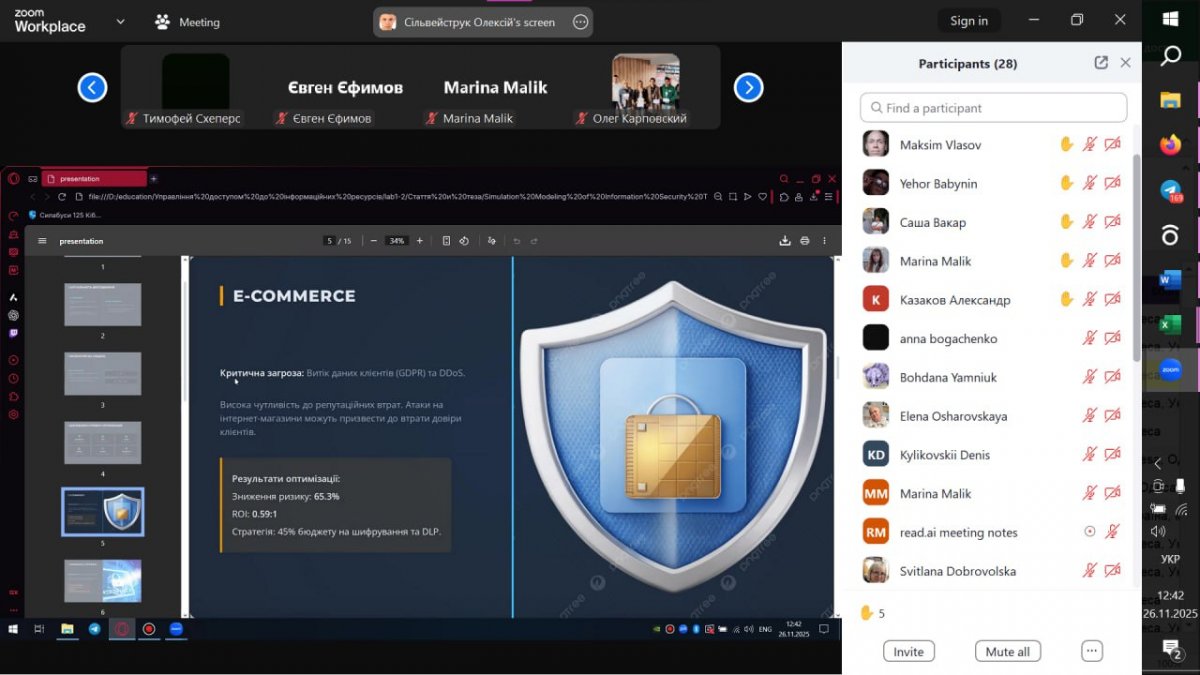The image size is (1200, 675).
Task: Expand the Zoom Workplace dropdown arrow
Action: (120, 21)
